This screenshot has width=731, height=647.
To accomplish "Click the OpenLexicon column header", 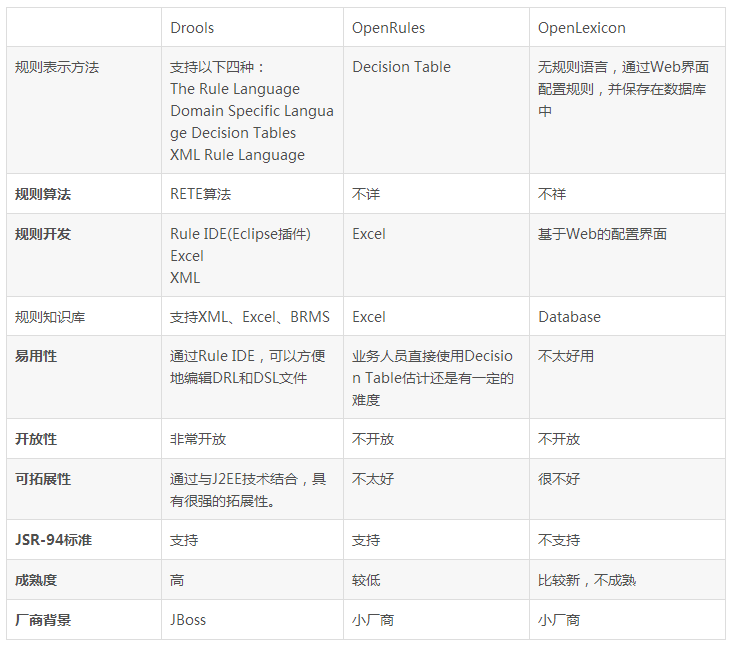I will 583,28.
